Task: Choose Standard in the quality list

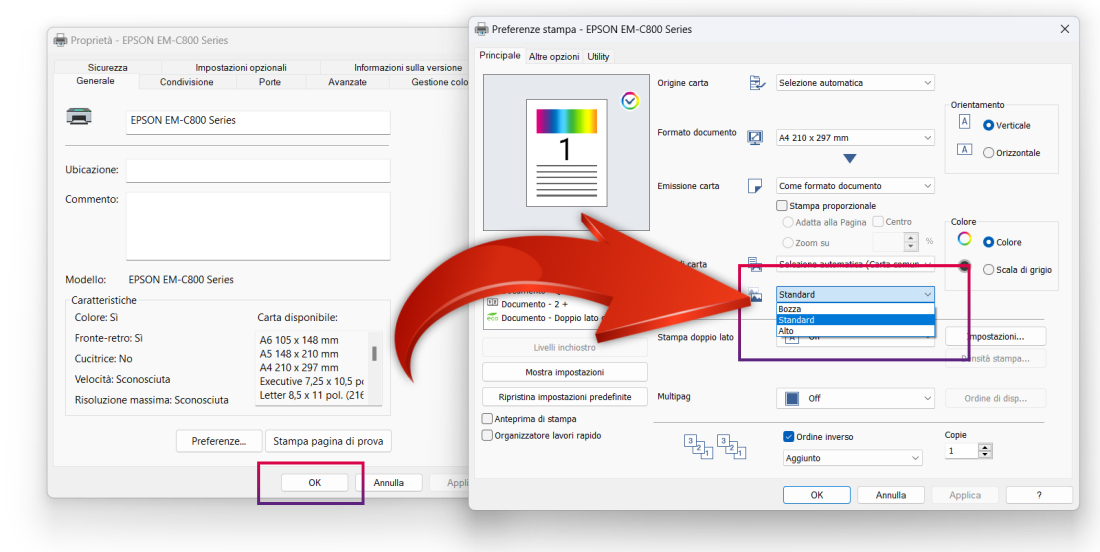Action: pyautogui.click(x=855, y=320)
